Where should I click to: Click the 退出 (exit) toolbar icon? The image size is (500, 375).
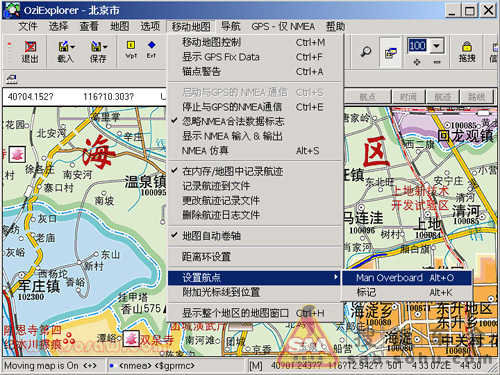30,52
